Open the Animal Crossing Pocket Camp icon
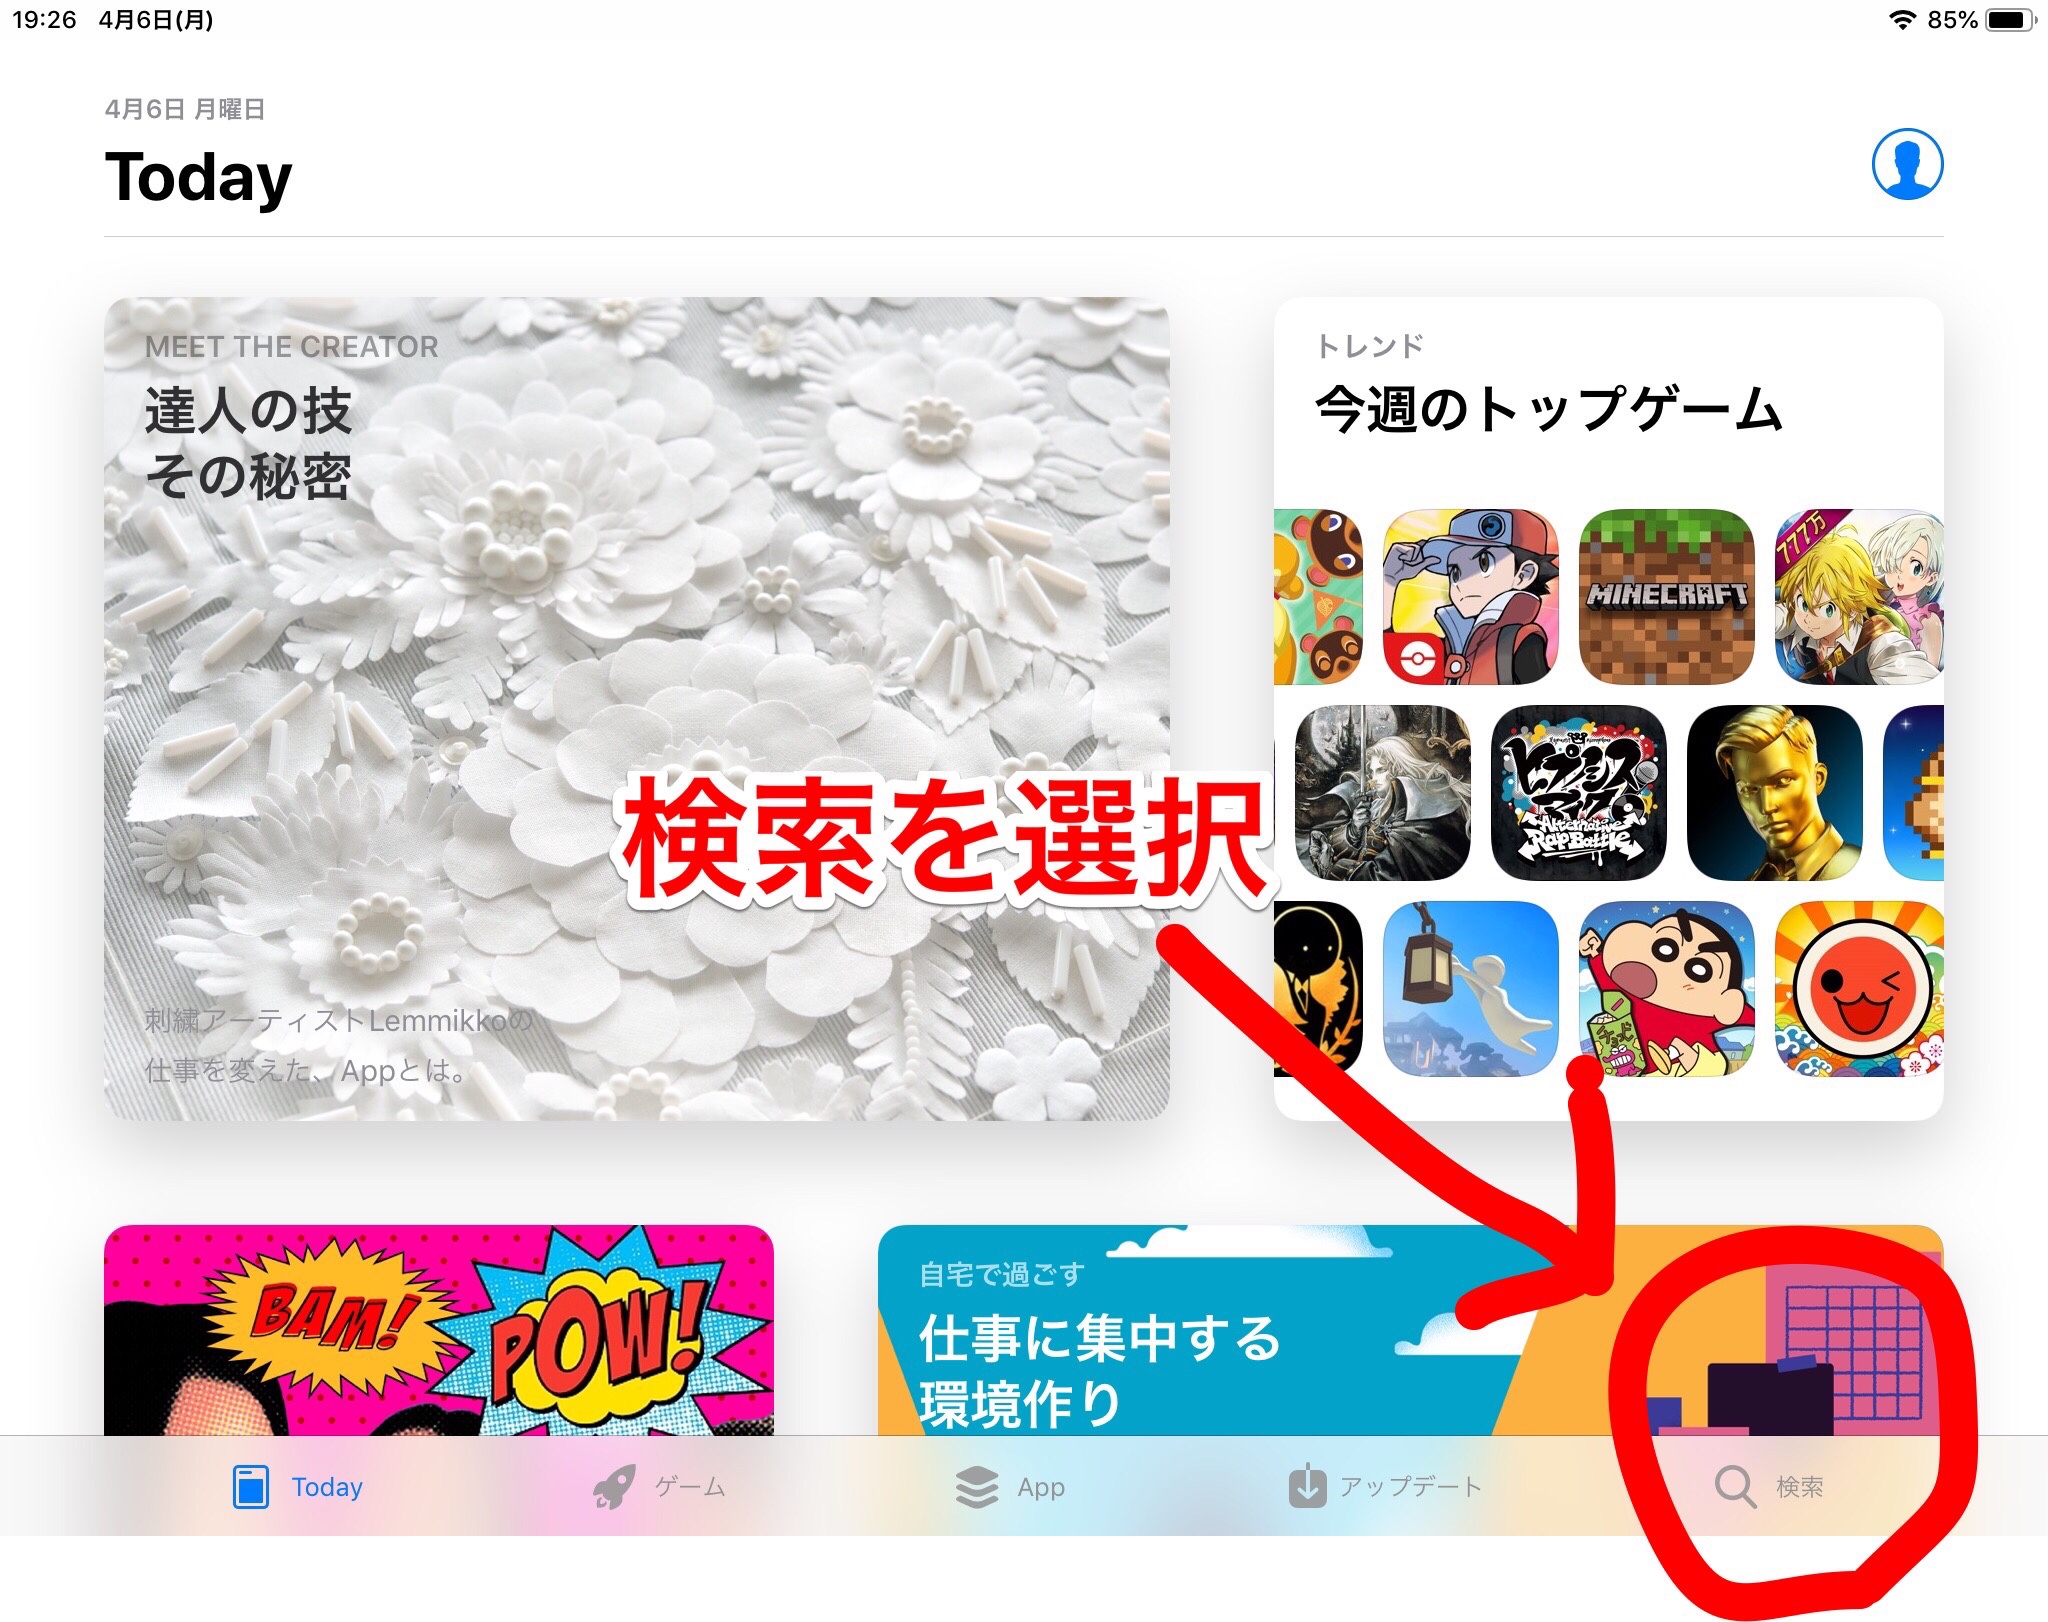Screen dimensions: 2048x1622 click(x=1318, y=597)
